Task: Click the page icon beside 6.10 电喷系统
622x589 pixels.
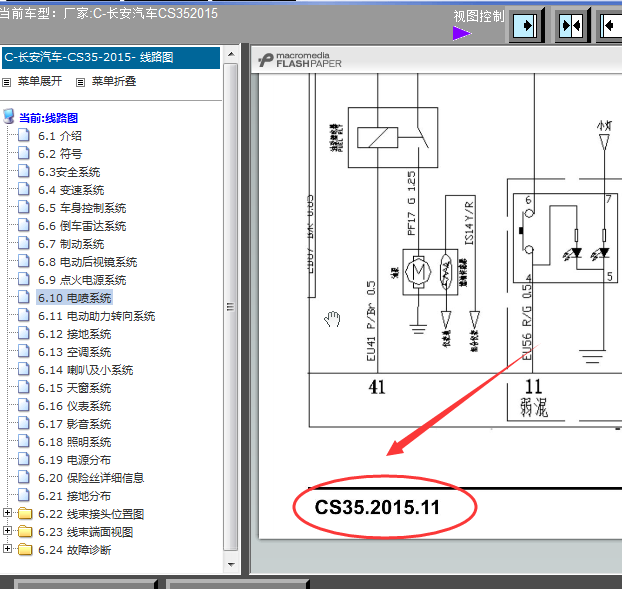Action: pyautogui.click(x=24, y=297)
